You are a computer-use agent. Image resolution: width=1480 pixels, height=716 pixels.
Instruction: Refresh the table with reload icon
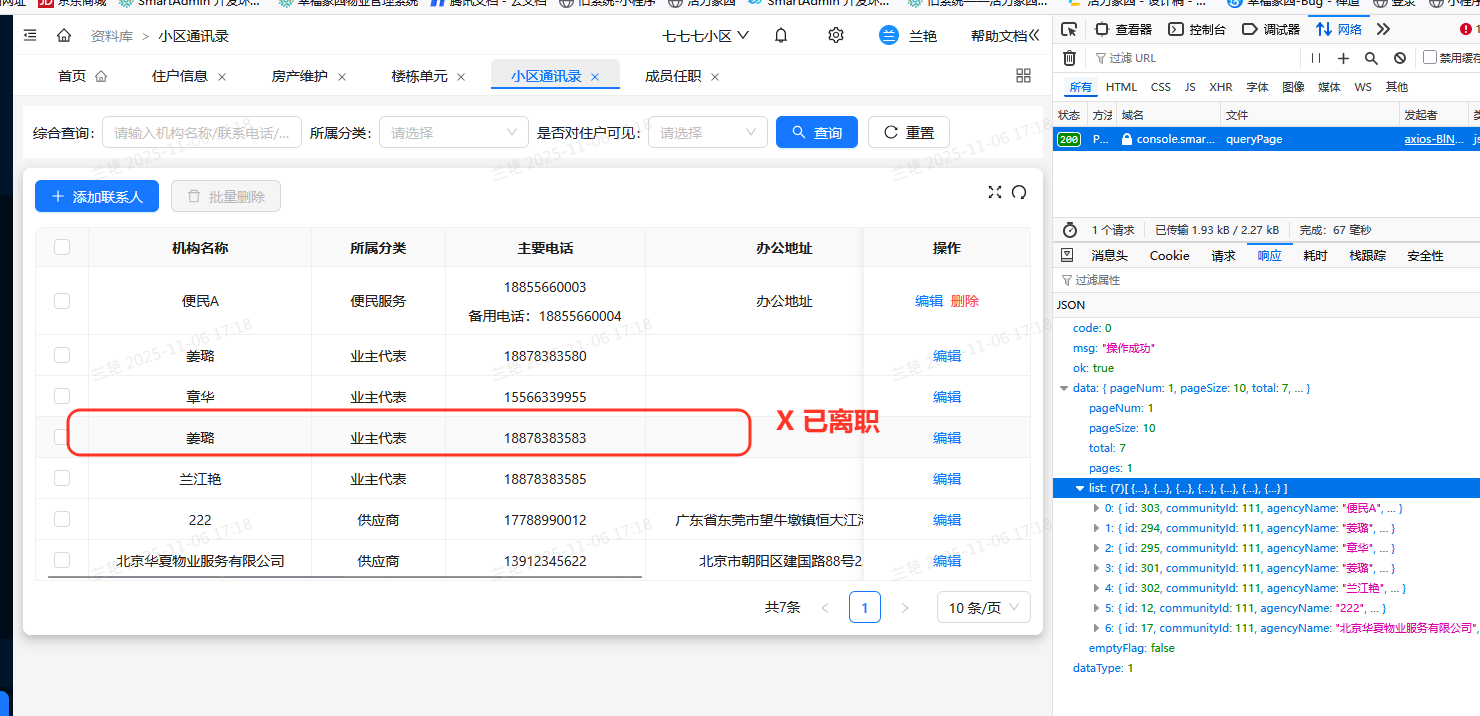click(x=1019, y=192)
